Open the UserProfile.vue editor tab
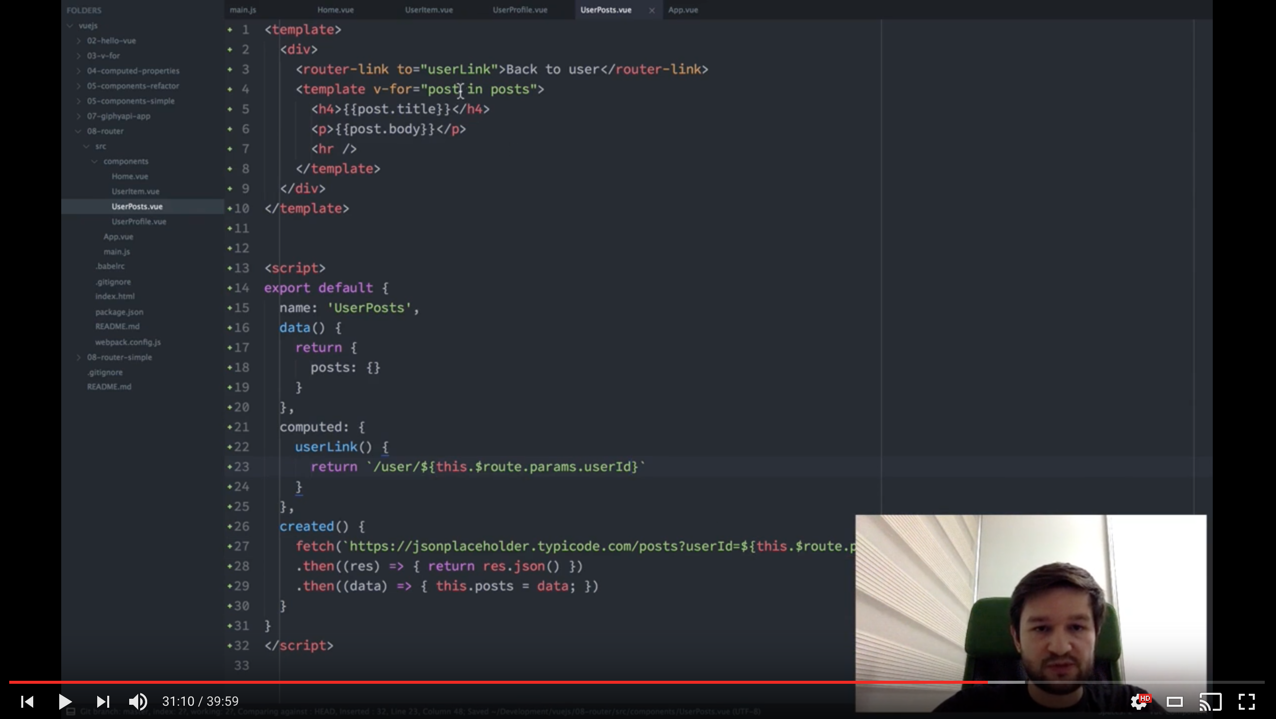This screenshot has width=1276, height=719. (x=520, y=10)
